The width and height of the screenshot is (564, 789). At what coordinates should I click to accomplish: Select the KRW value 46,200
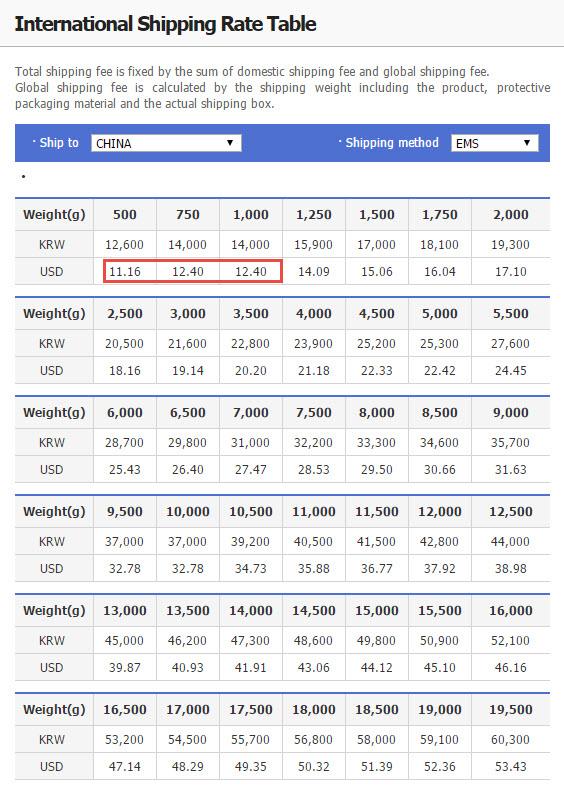187,641
